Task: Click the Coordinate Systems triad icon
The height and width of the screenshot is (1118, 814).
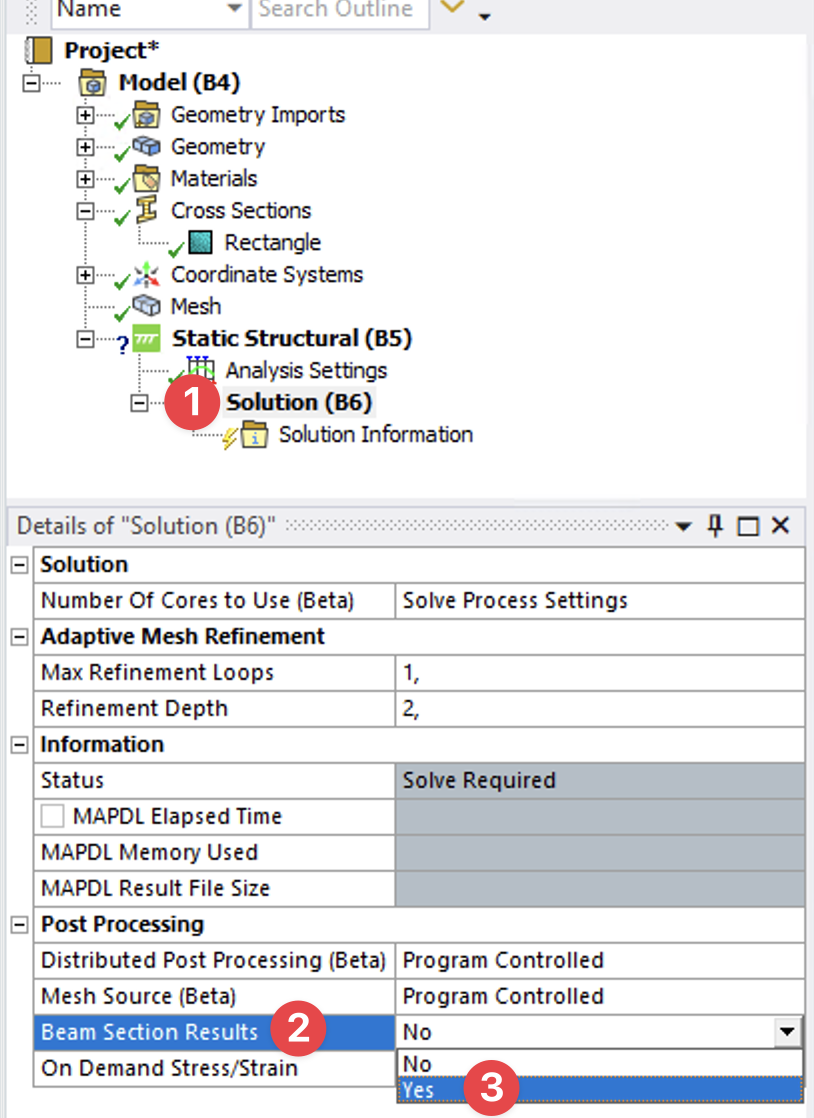Action: click(x=148, y=275)
